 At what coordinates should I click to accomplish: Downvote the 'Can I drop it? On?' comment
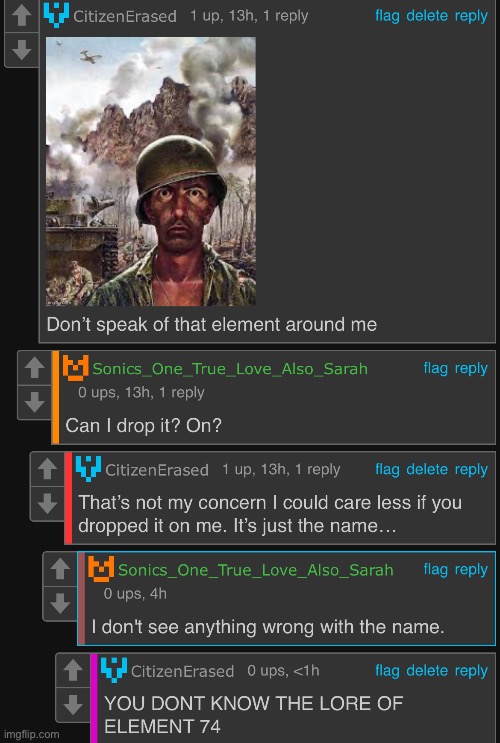pyautogui.click(x=34, y=402)
